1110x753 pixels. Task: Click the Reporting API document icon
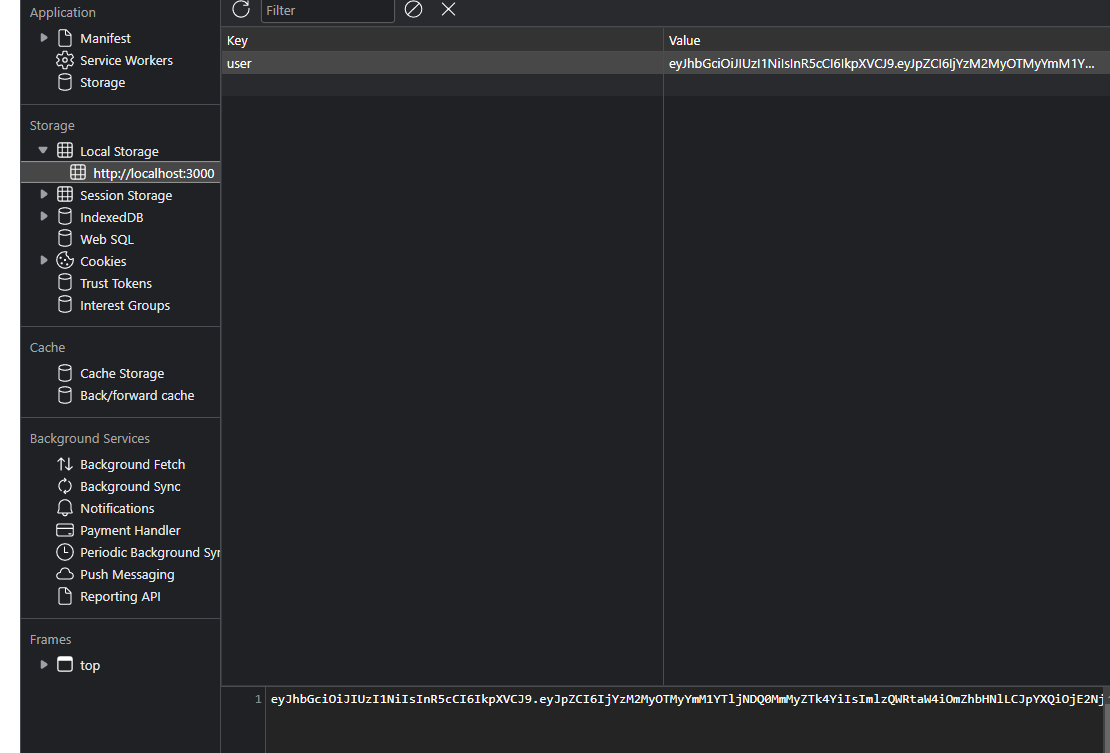coord(64,596)
